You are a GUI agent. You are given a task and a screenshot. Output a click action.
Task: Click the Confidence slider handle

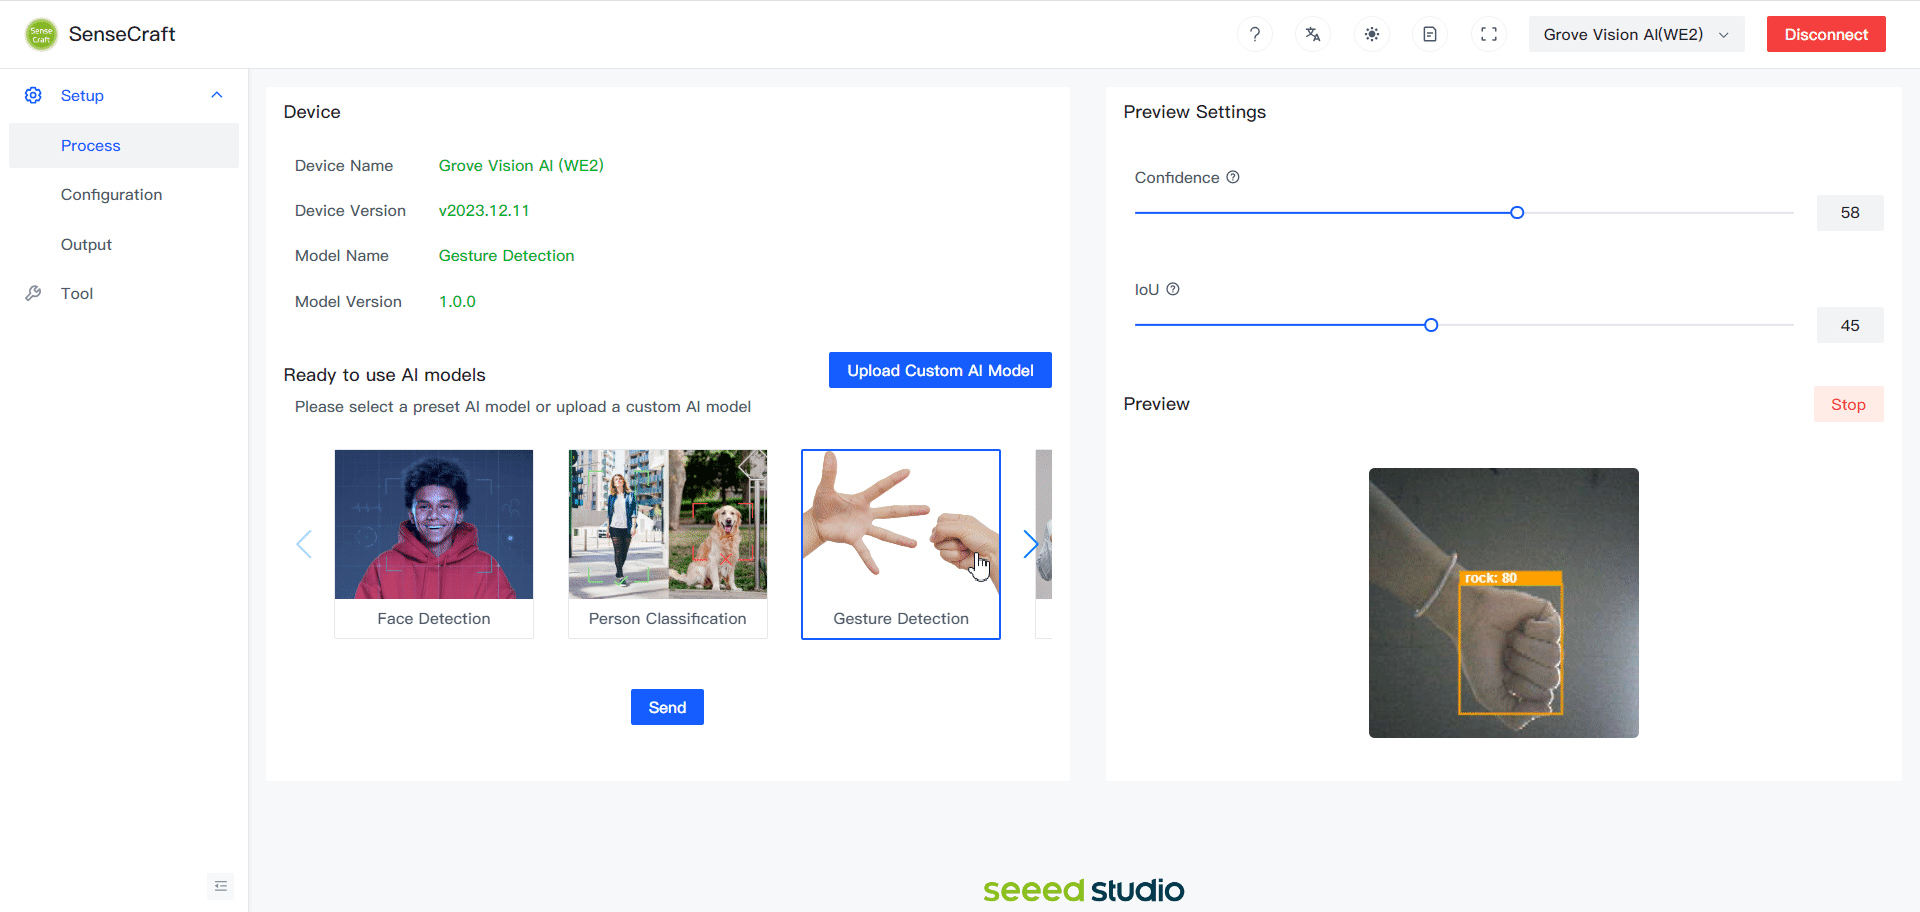1517,213
